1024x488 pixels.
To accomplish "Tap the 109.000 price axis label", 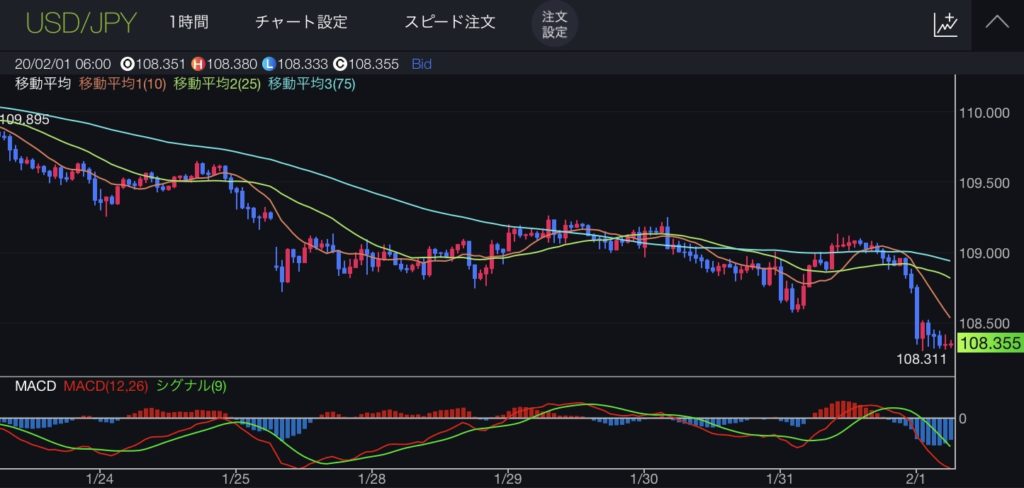I will pos(984,253).
